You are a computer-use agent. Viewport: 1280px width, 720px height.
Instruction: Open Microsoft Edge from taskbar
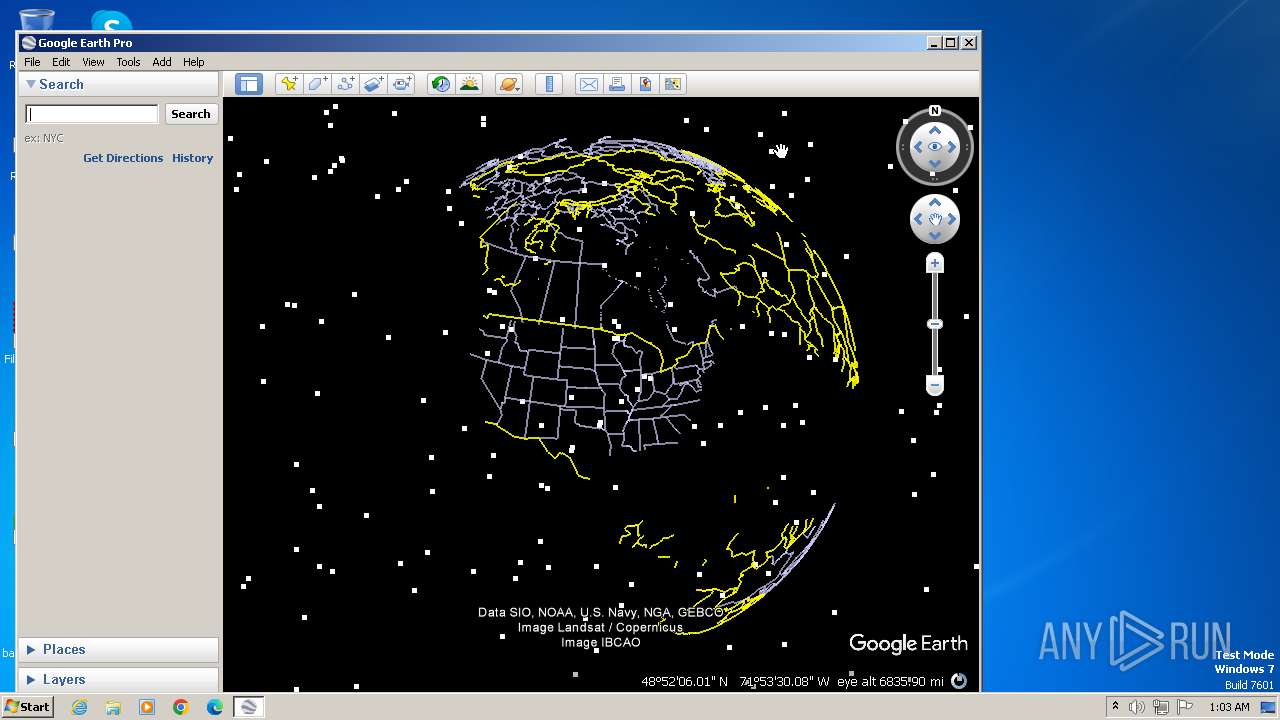(215, 707)
